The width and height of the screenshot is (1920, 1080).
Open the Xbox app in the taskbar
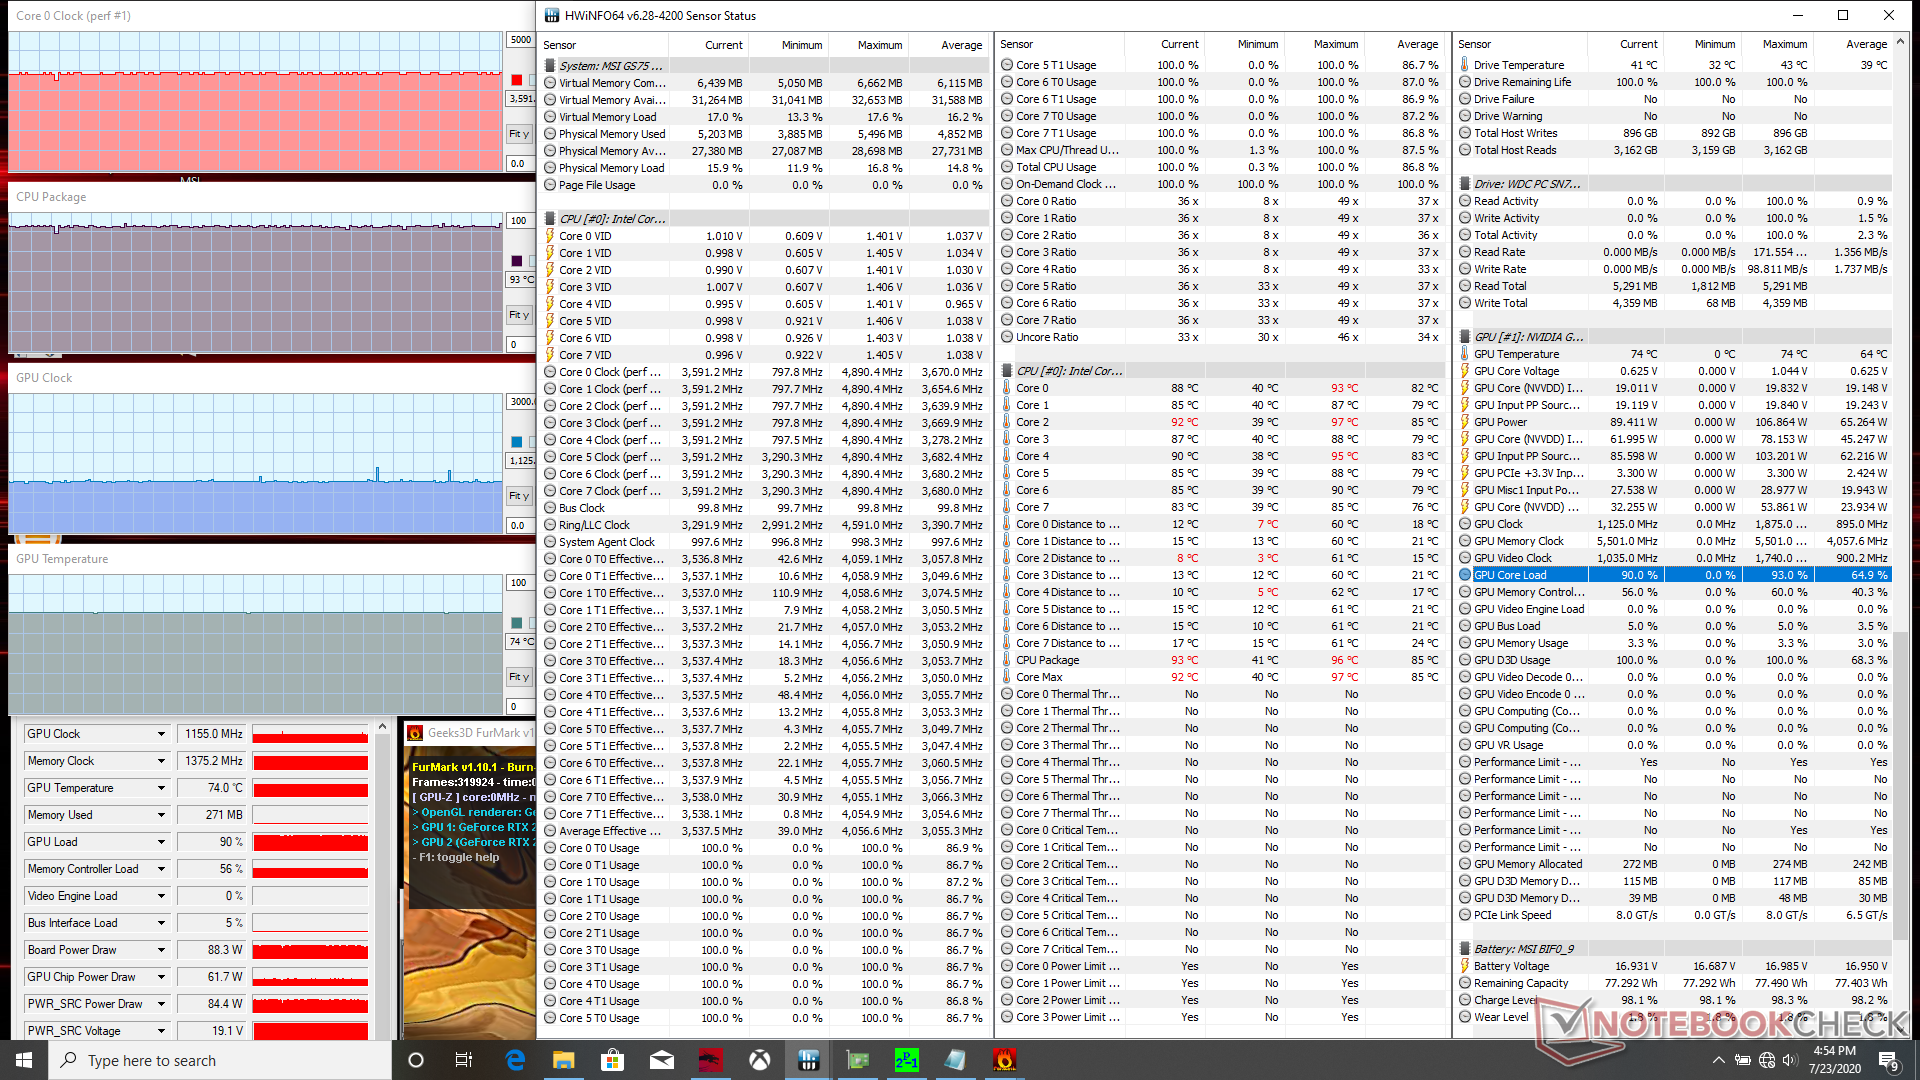click(760, 1060)
